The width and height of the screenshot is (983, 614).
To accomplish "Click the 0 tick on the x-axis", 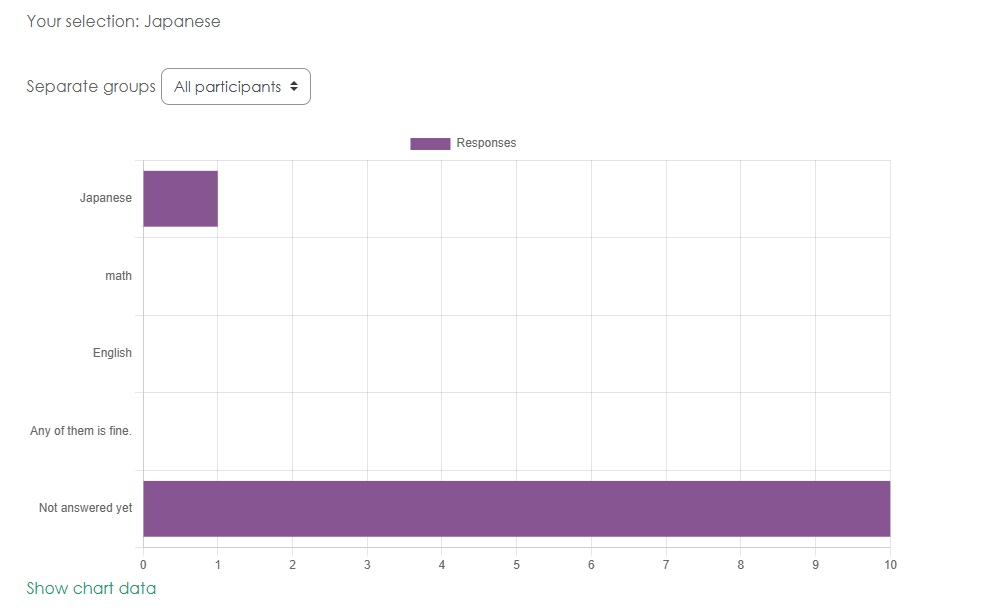I will click(x=143, y=565).
